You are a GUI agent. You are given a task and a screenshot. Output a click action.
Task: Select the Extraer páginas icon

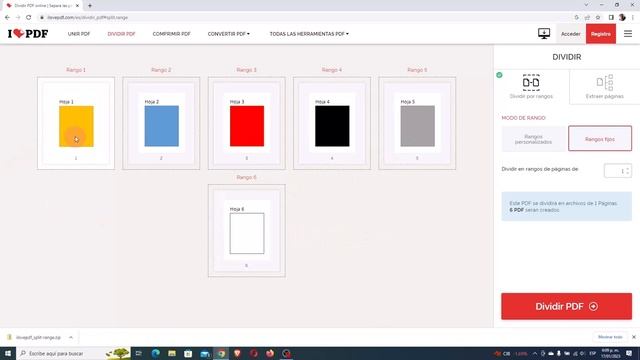tap(604, 82)
